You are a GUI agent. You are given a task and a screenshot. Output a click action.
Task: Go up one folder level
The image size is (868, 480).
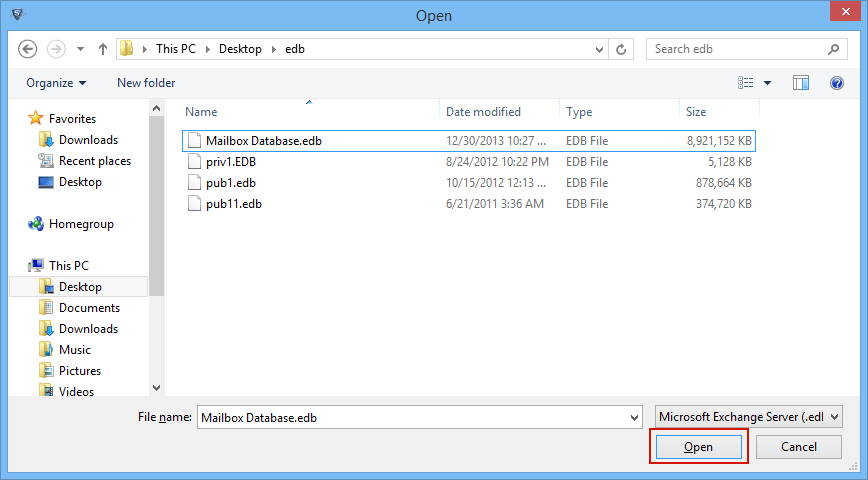point(102,49)
